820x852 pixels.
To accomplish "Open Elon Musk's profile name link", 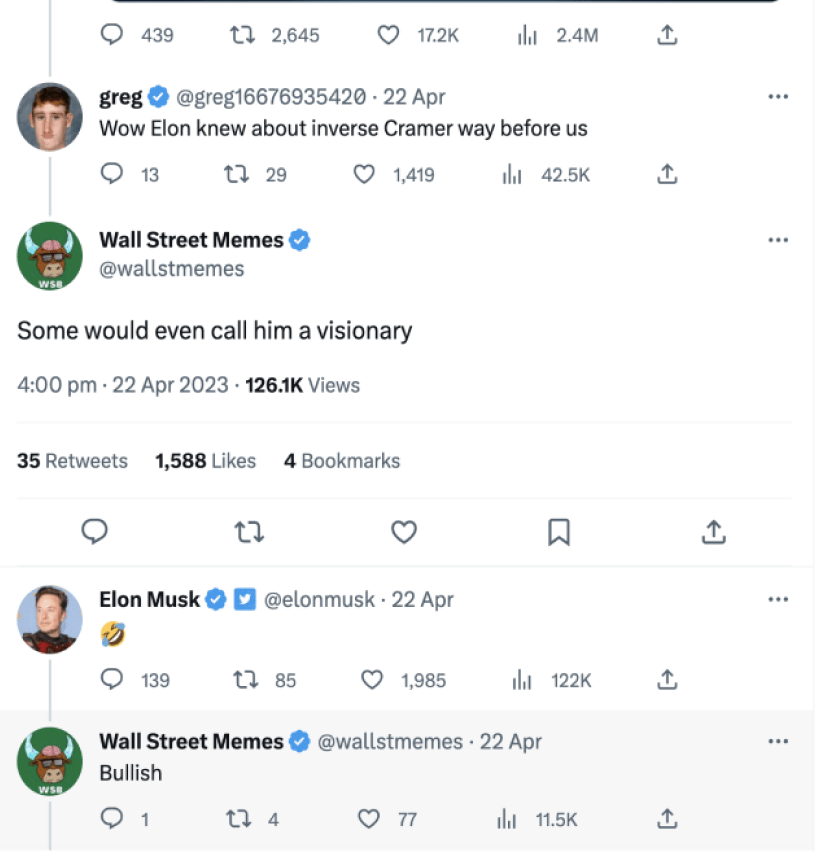I will 148,599.
